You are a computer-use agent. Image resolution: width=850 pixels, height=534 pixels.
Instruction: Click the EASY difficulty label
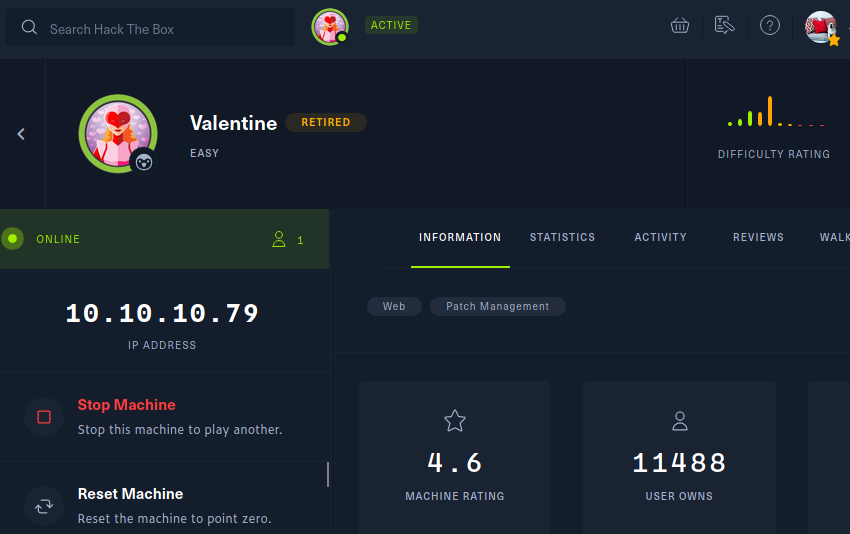tap(204, 153)
